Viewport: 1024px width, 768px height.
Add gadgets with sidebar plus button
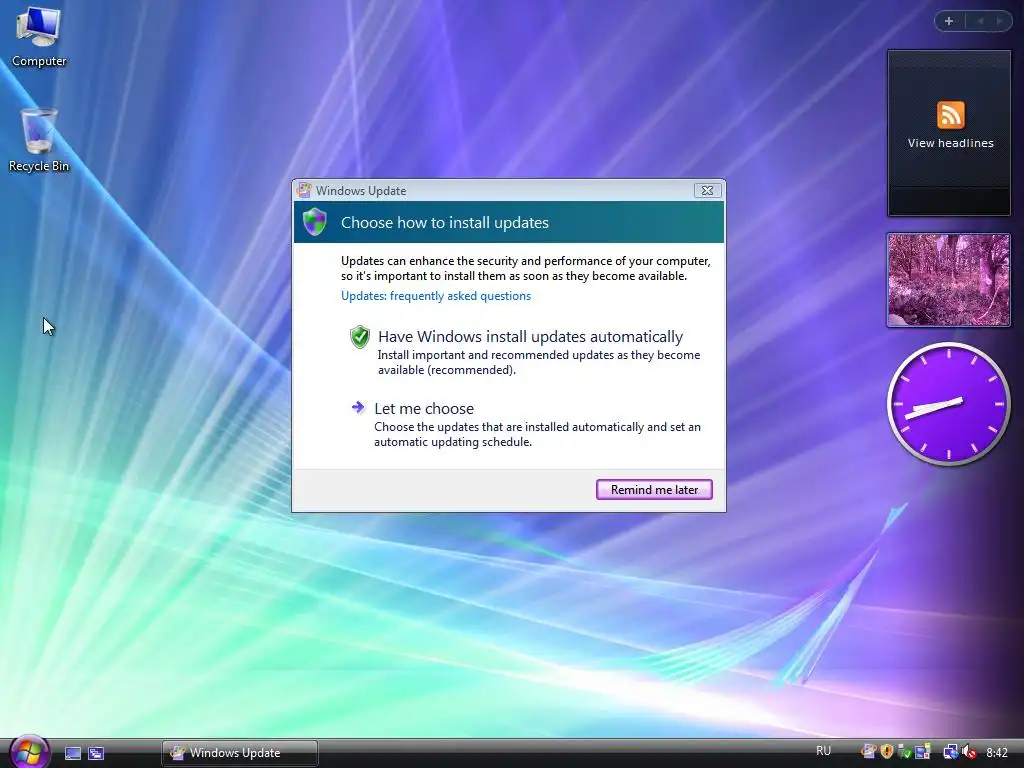pyautogui.click(x=949, y=21)
